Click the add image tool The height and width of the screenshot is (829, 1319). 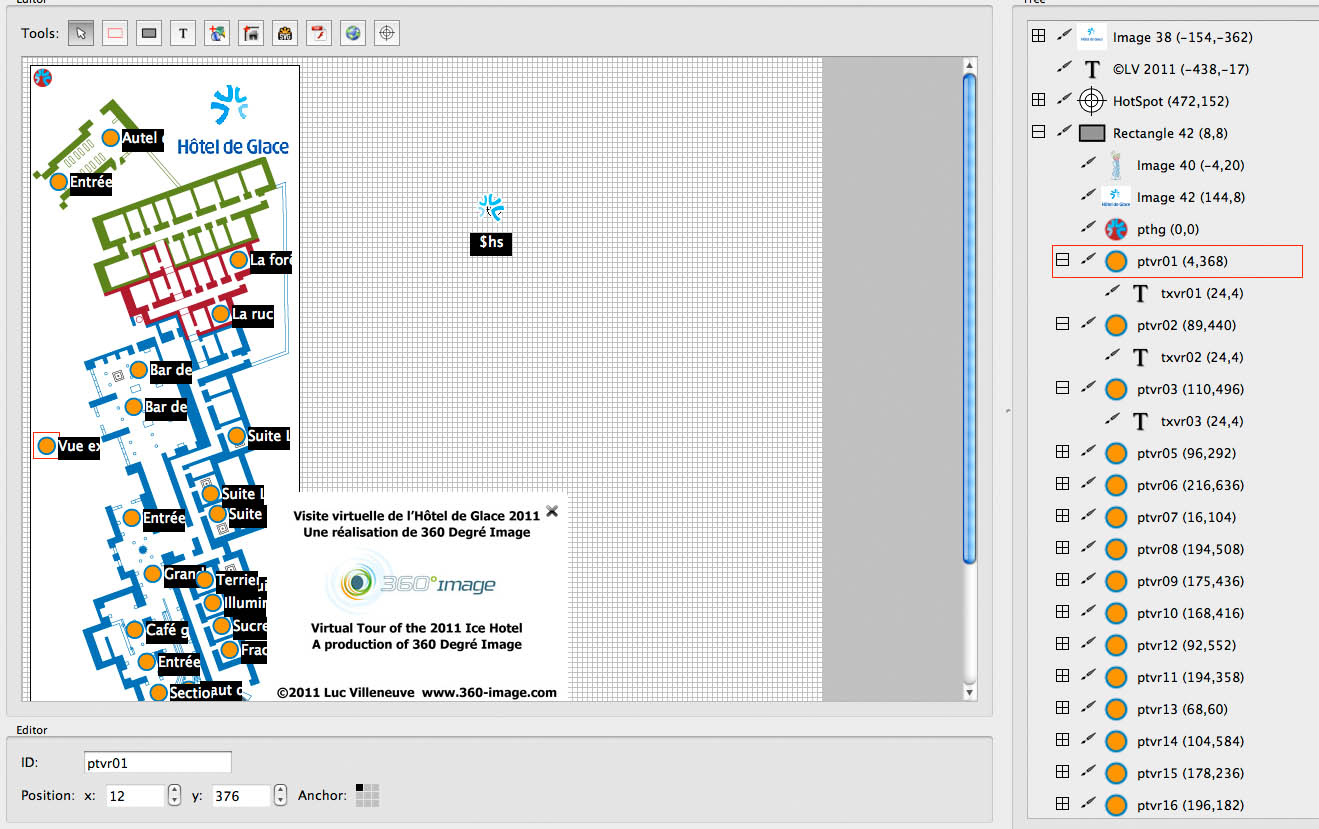[217, 33]
